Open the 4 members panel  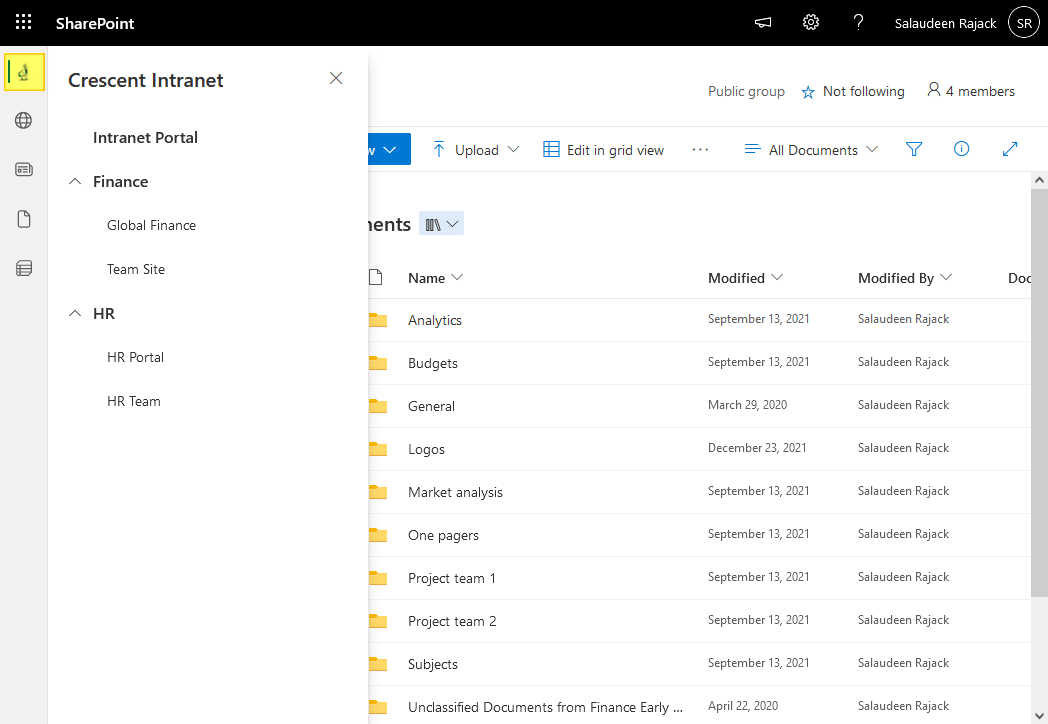pos(970,91)
